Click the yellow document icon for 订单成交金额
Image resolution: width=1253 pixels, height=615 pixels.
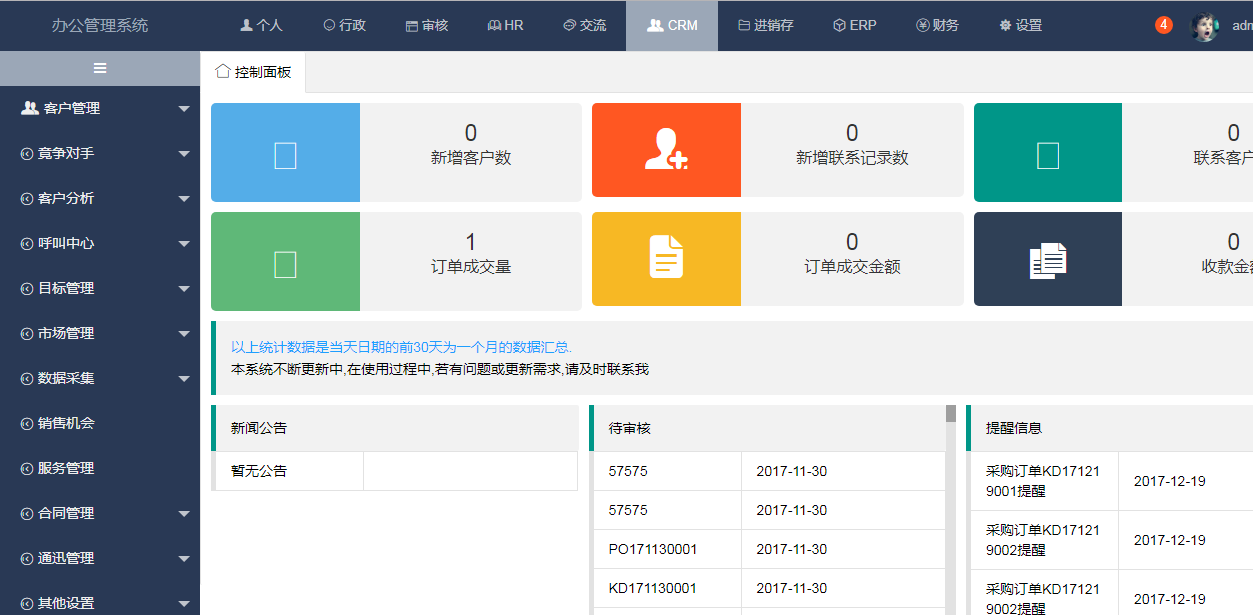pos(666,259)
